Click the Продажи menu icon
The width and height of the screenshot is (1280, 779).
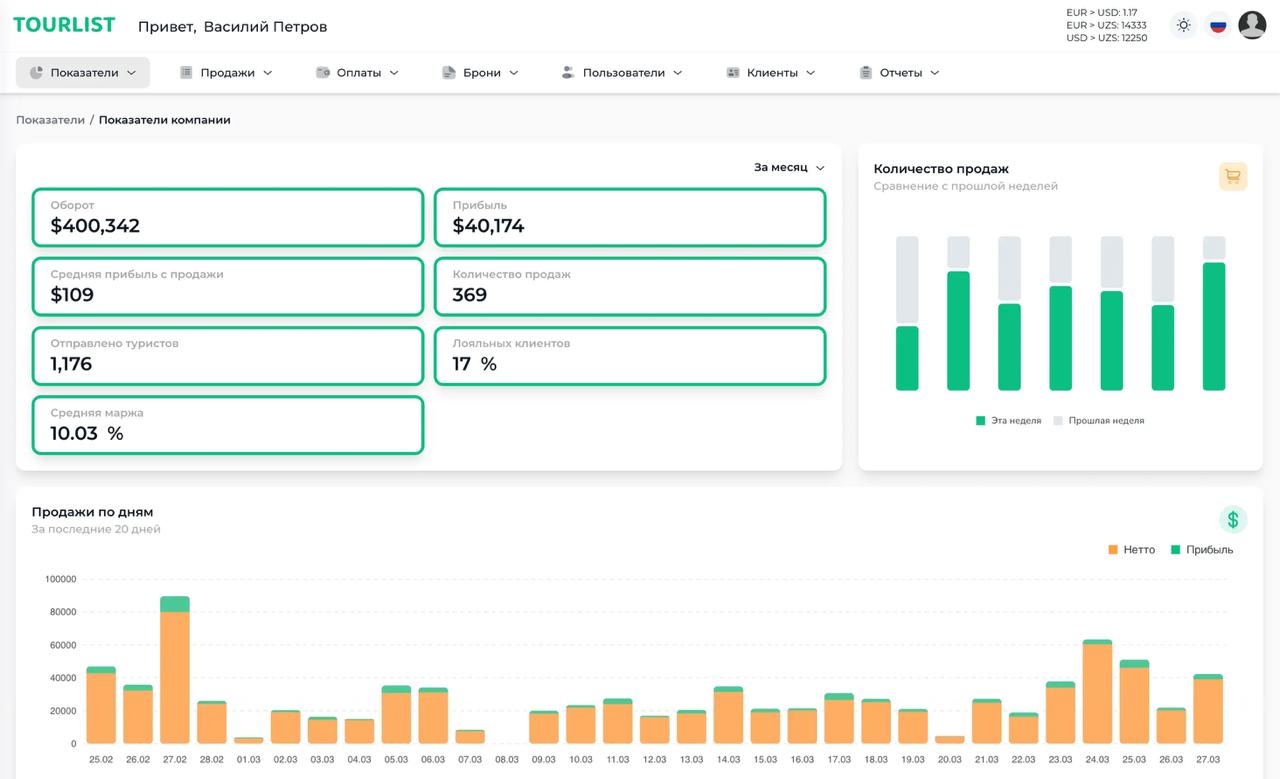186,73
